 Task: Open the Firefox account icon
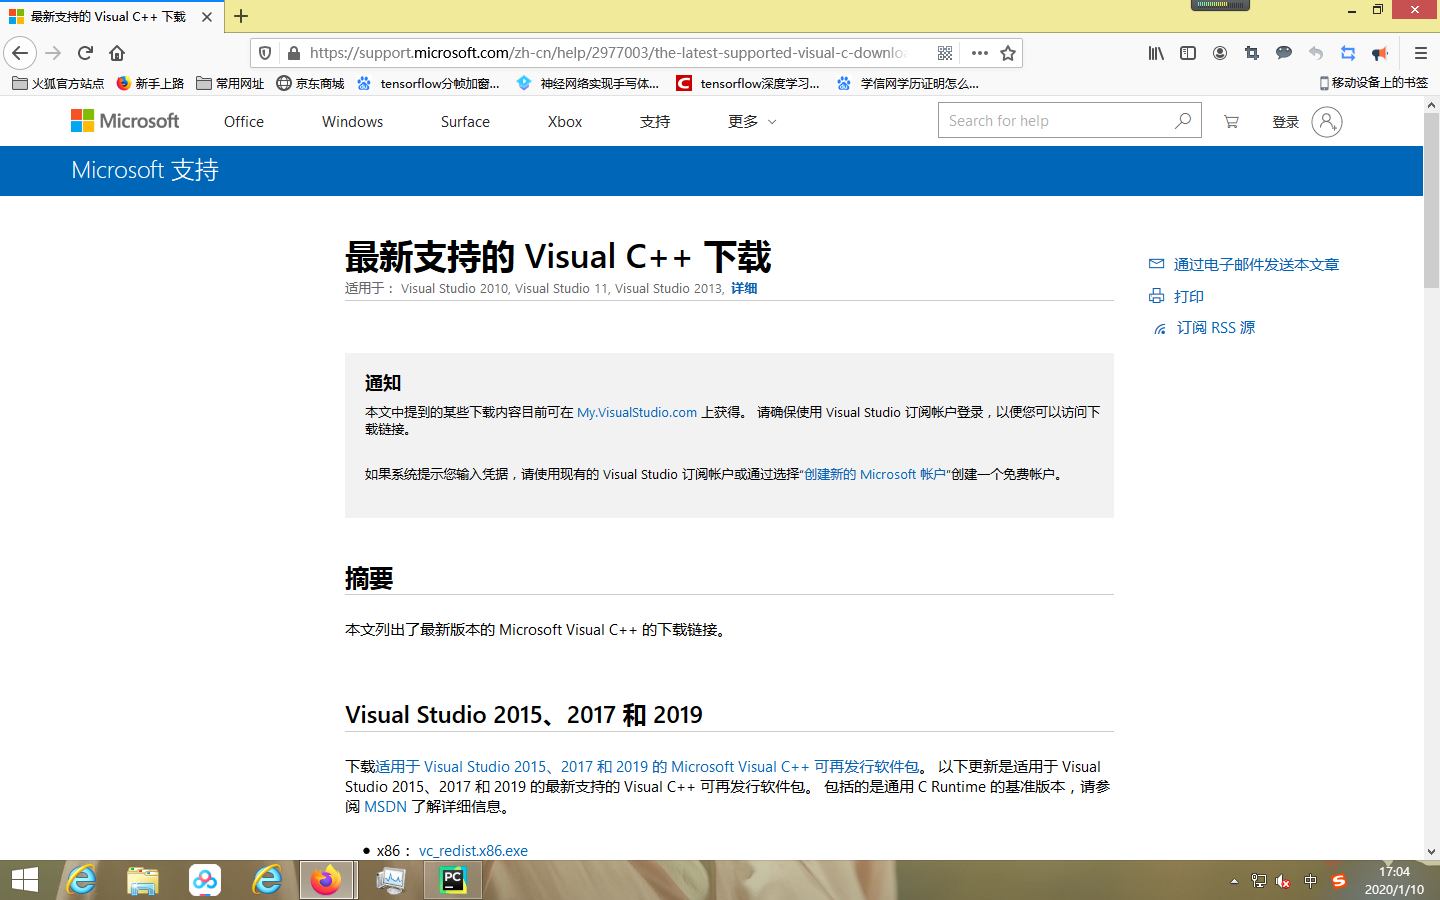(x=1220, y=53)
